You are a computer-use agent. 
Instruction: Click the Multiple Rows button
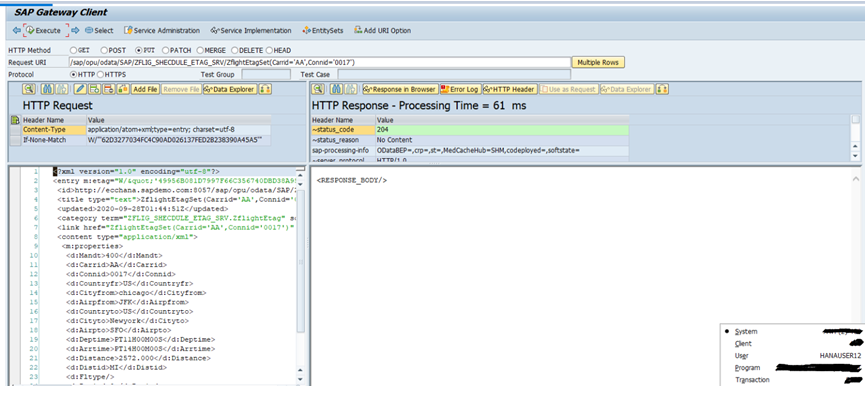(x=598, y=62)
